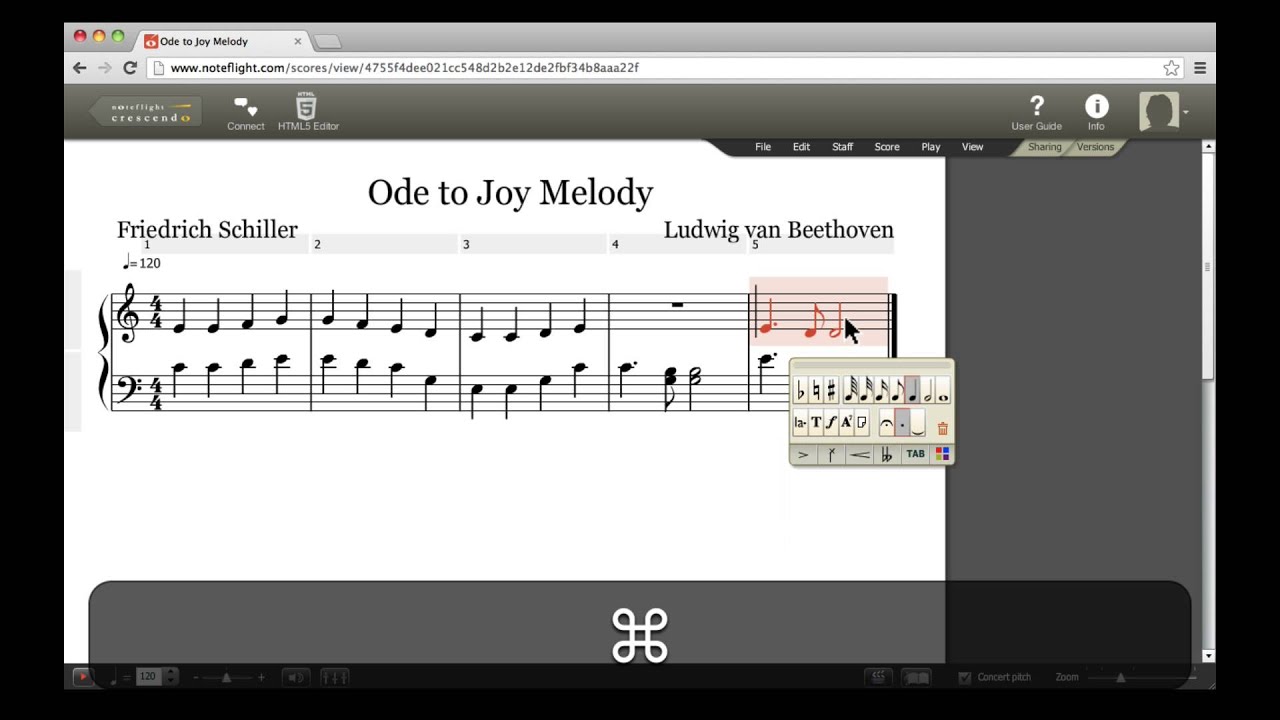Open the color squares palette tab
The image size is (1280, 720).
942,454
